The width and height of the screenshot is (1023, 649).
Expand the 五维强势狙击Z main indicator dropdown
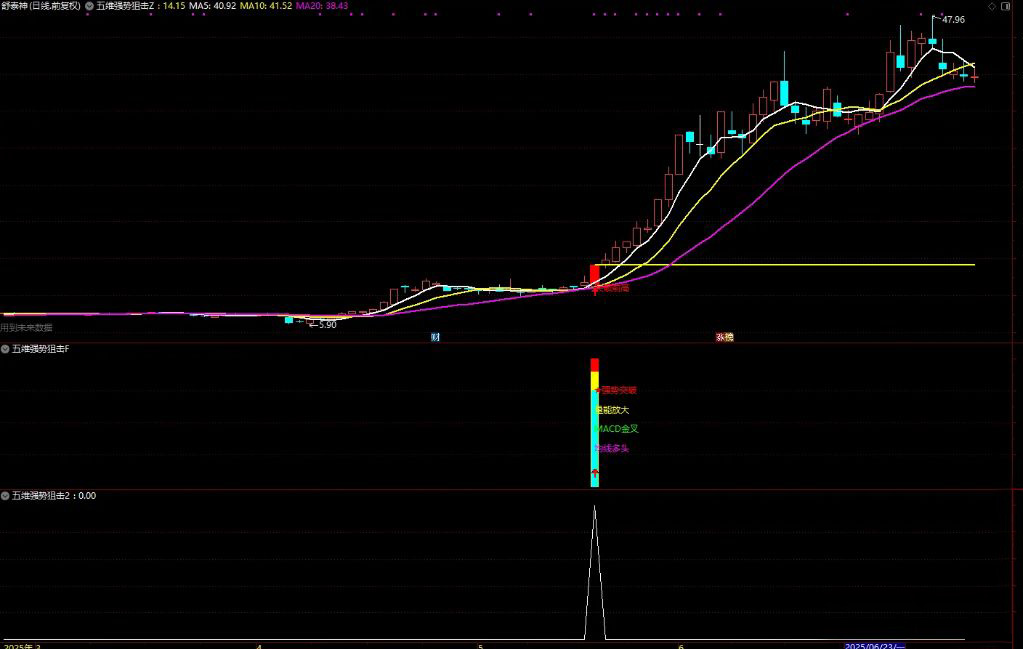[x=90, y=6]
